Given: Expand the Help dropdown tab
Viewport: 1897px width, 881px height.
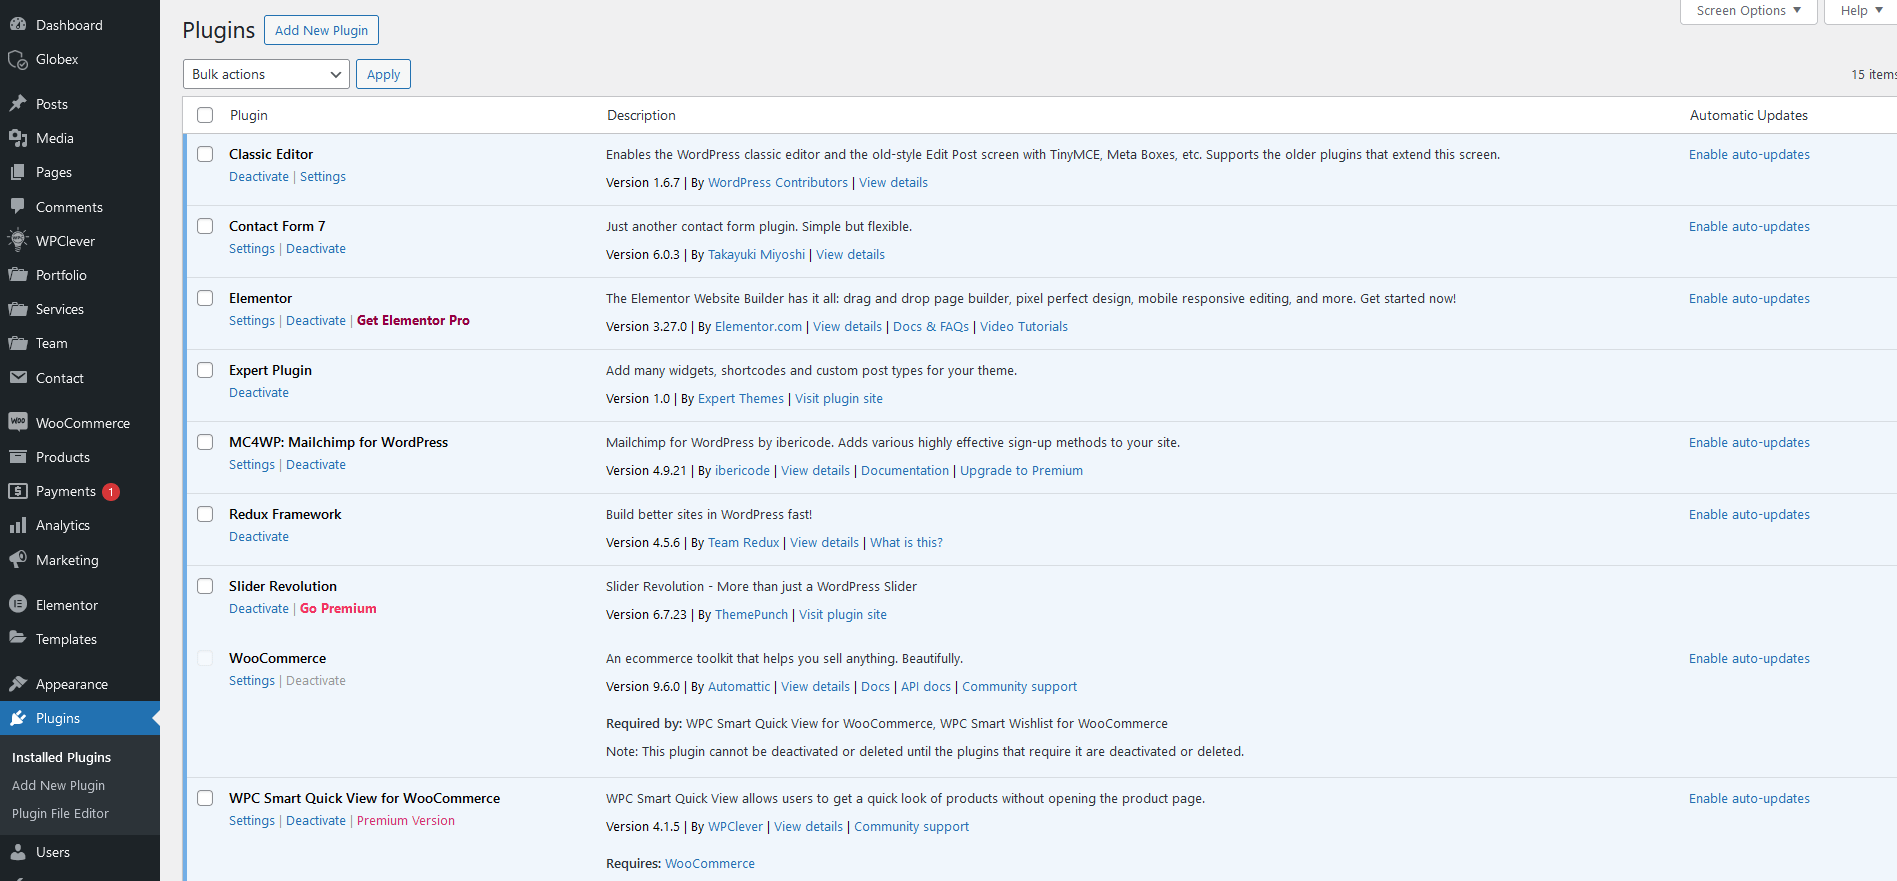Looking at the screenshot, I should tap(1861, 11).
